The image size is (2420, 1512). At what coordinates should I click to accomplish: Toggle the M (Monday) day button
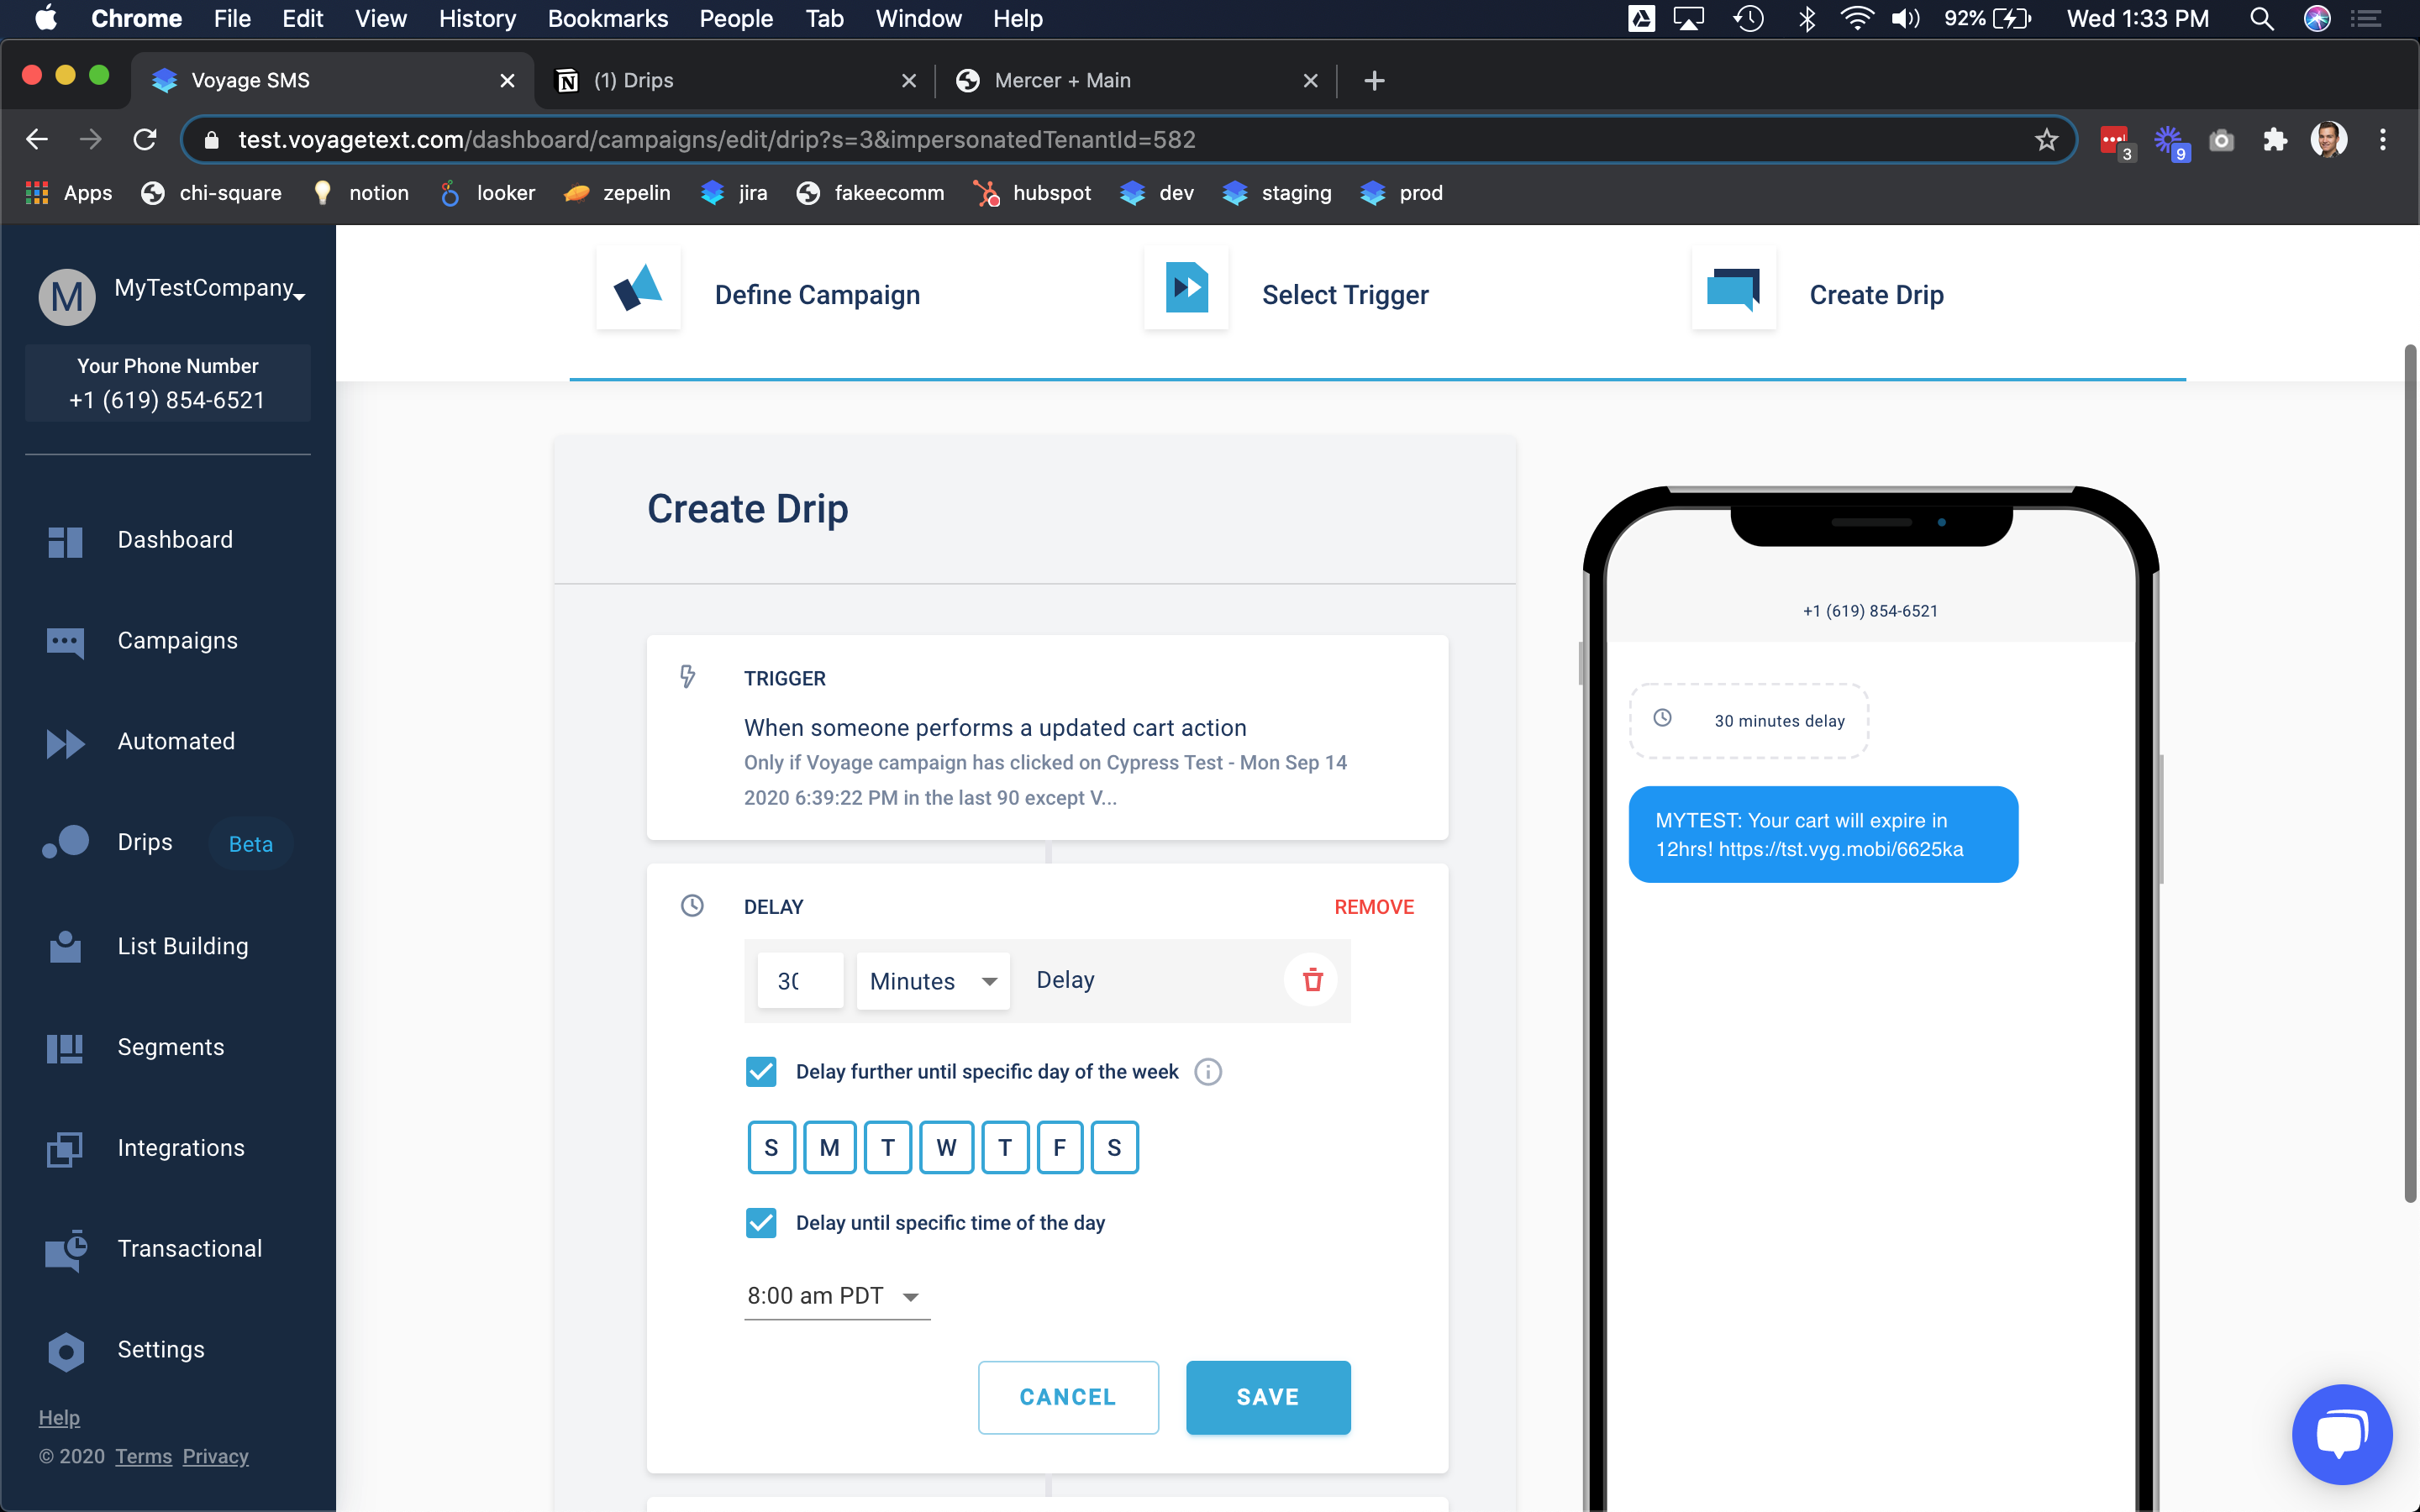click(830, 1147)
